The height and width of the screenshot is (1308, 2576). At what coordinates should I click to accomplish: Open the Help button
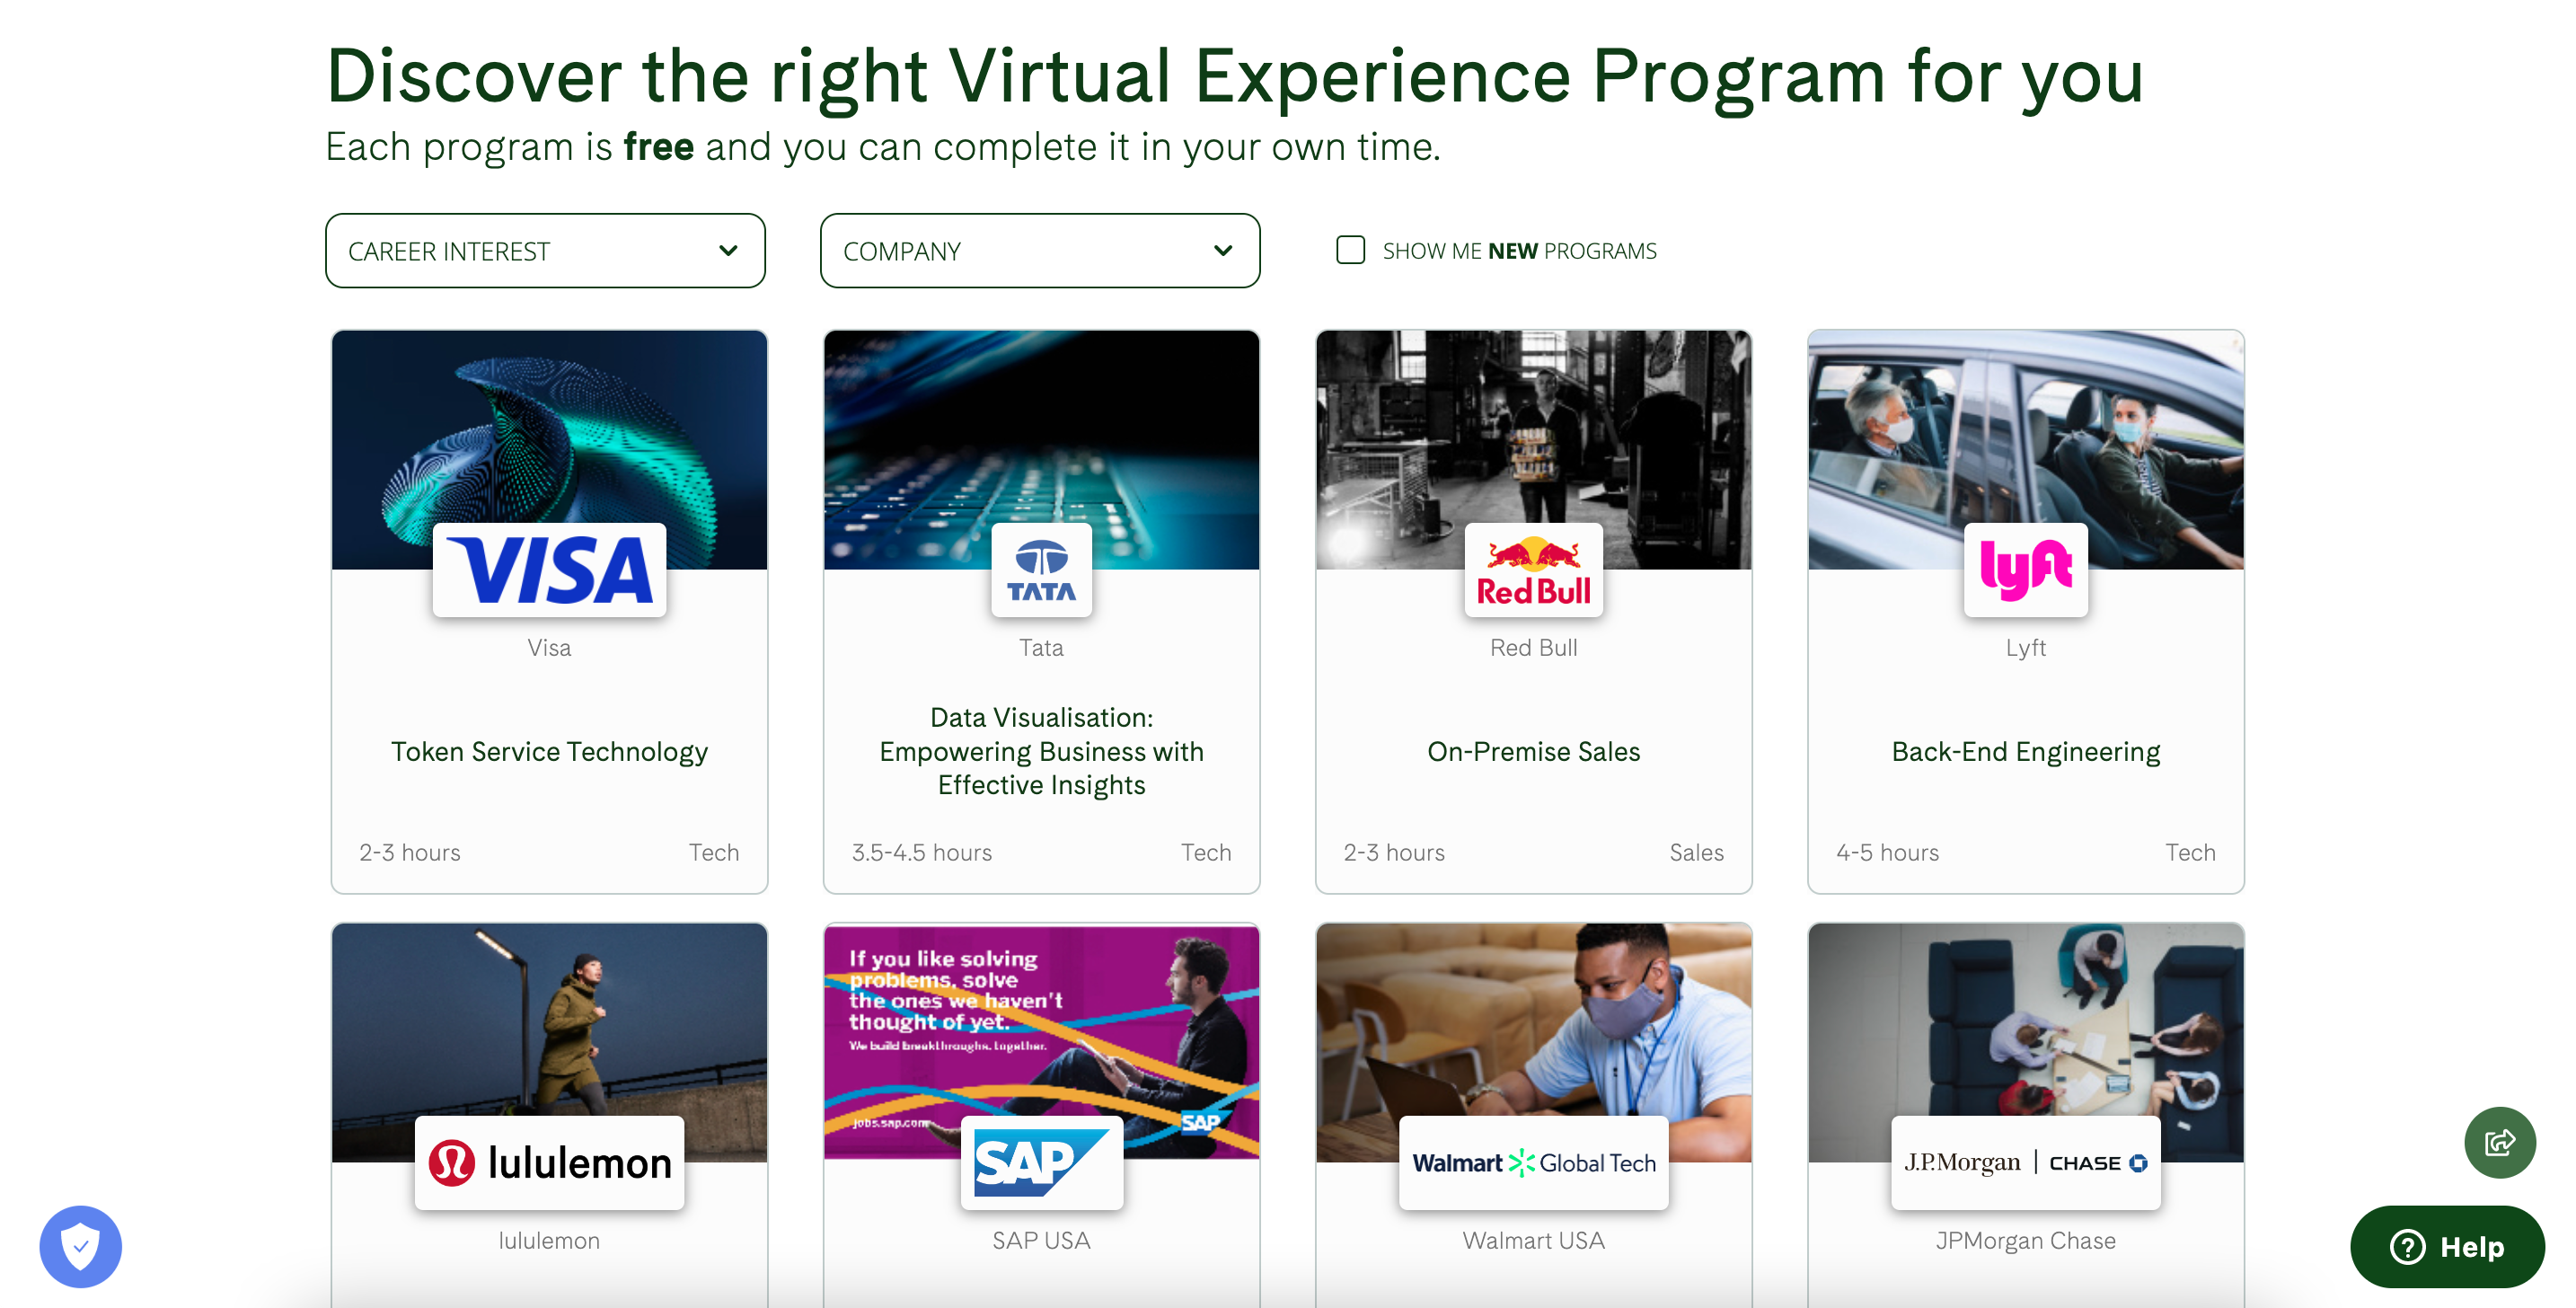(x=2446, y=1246)
